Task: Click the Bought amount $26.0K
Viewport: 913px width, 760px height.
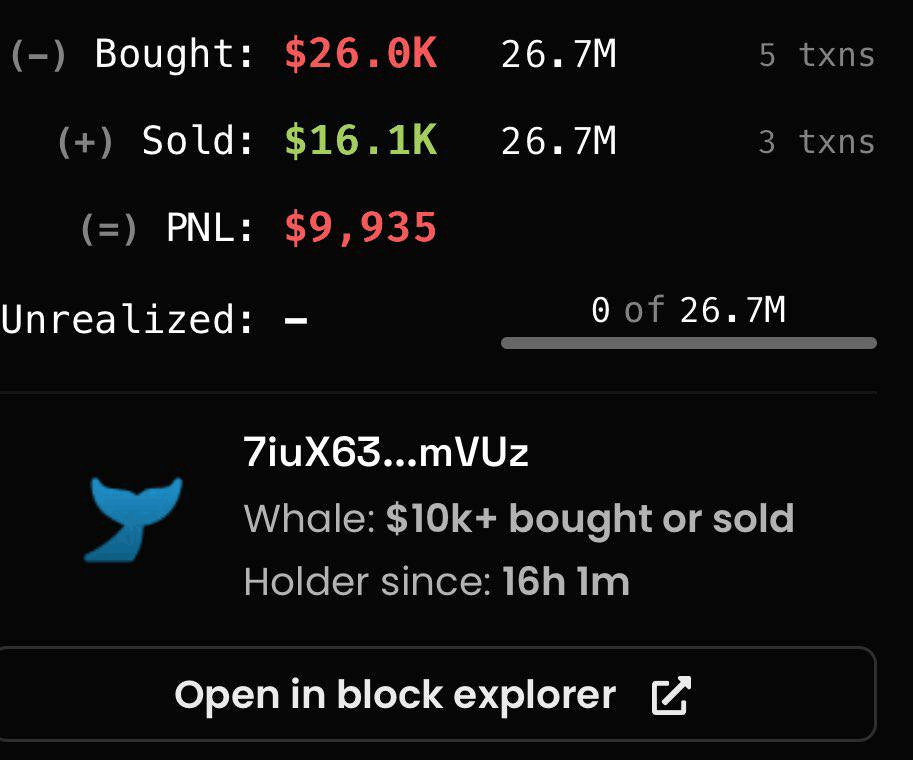Action: coord(360,54)
